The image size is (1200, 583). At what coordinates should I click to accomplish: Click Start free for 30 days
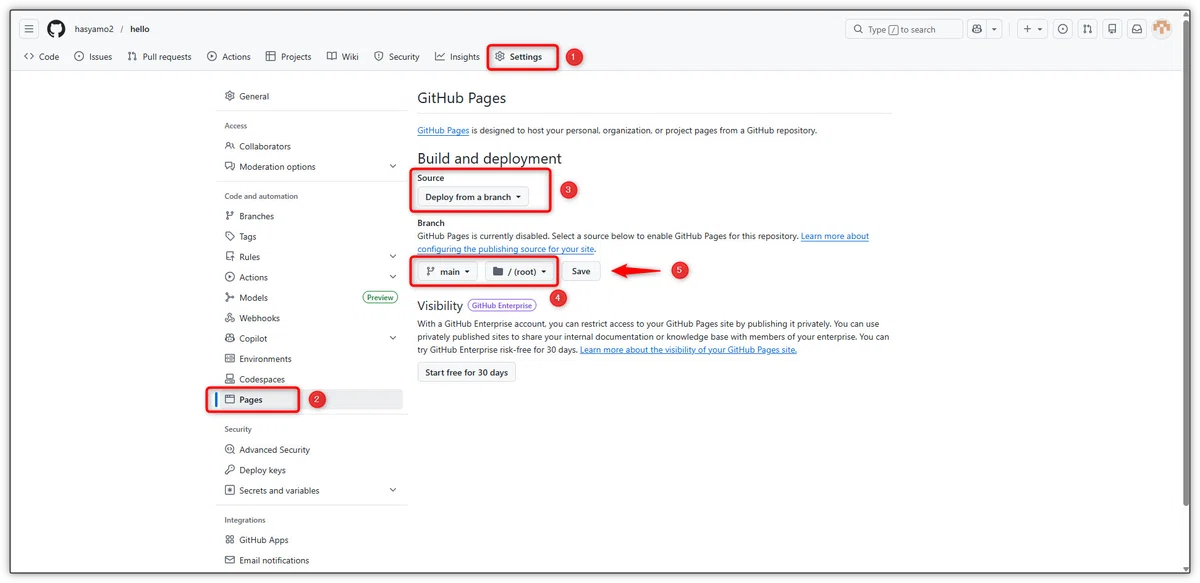tap(466, 372)
